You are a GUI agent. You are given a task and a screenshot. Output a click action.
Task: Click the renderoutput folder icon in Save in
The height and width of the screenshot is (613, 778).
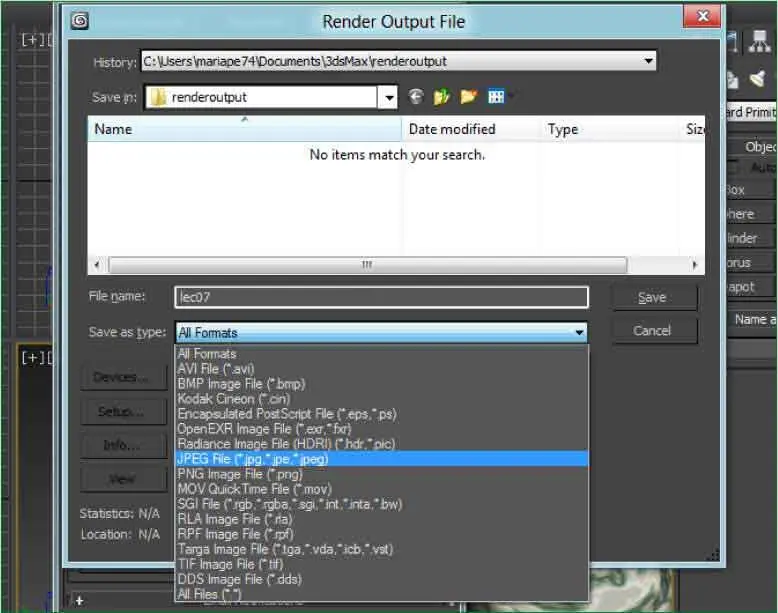157,97
